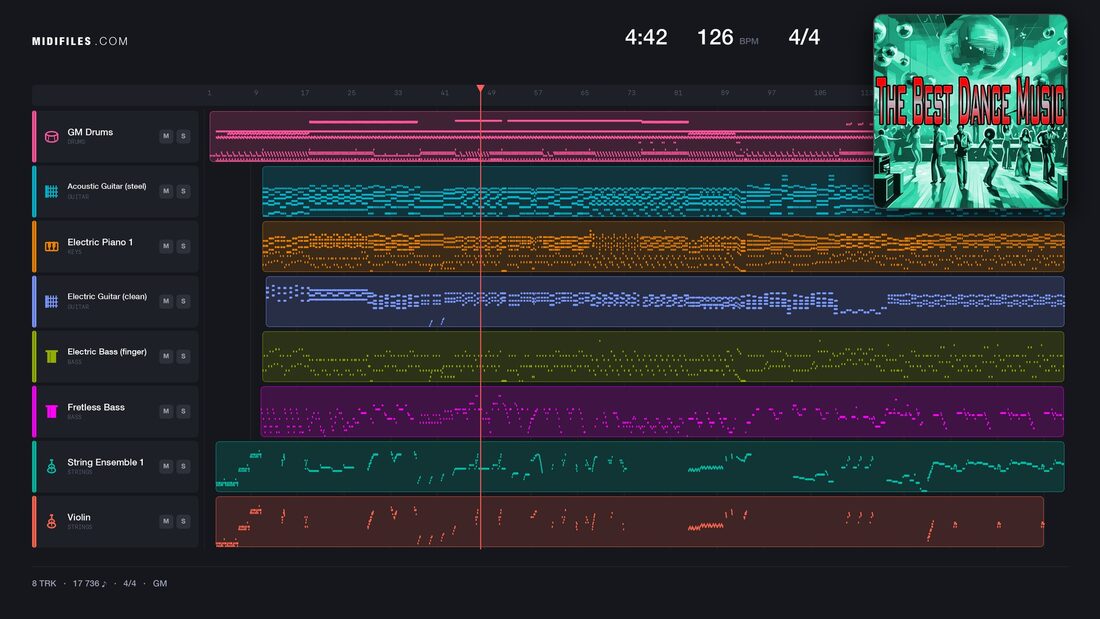Image resolution: width=1100 pixels, height=619 pixels.
Task: Mute the Electric Guitar (clean) track
Action: (166, 301)
